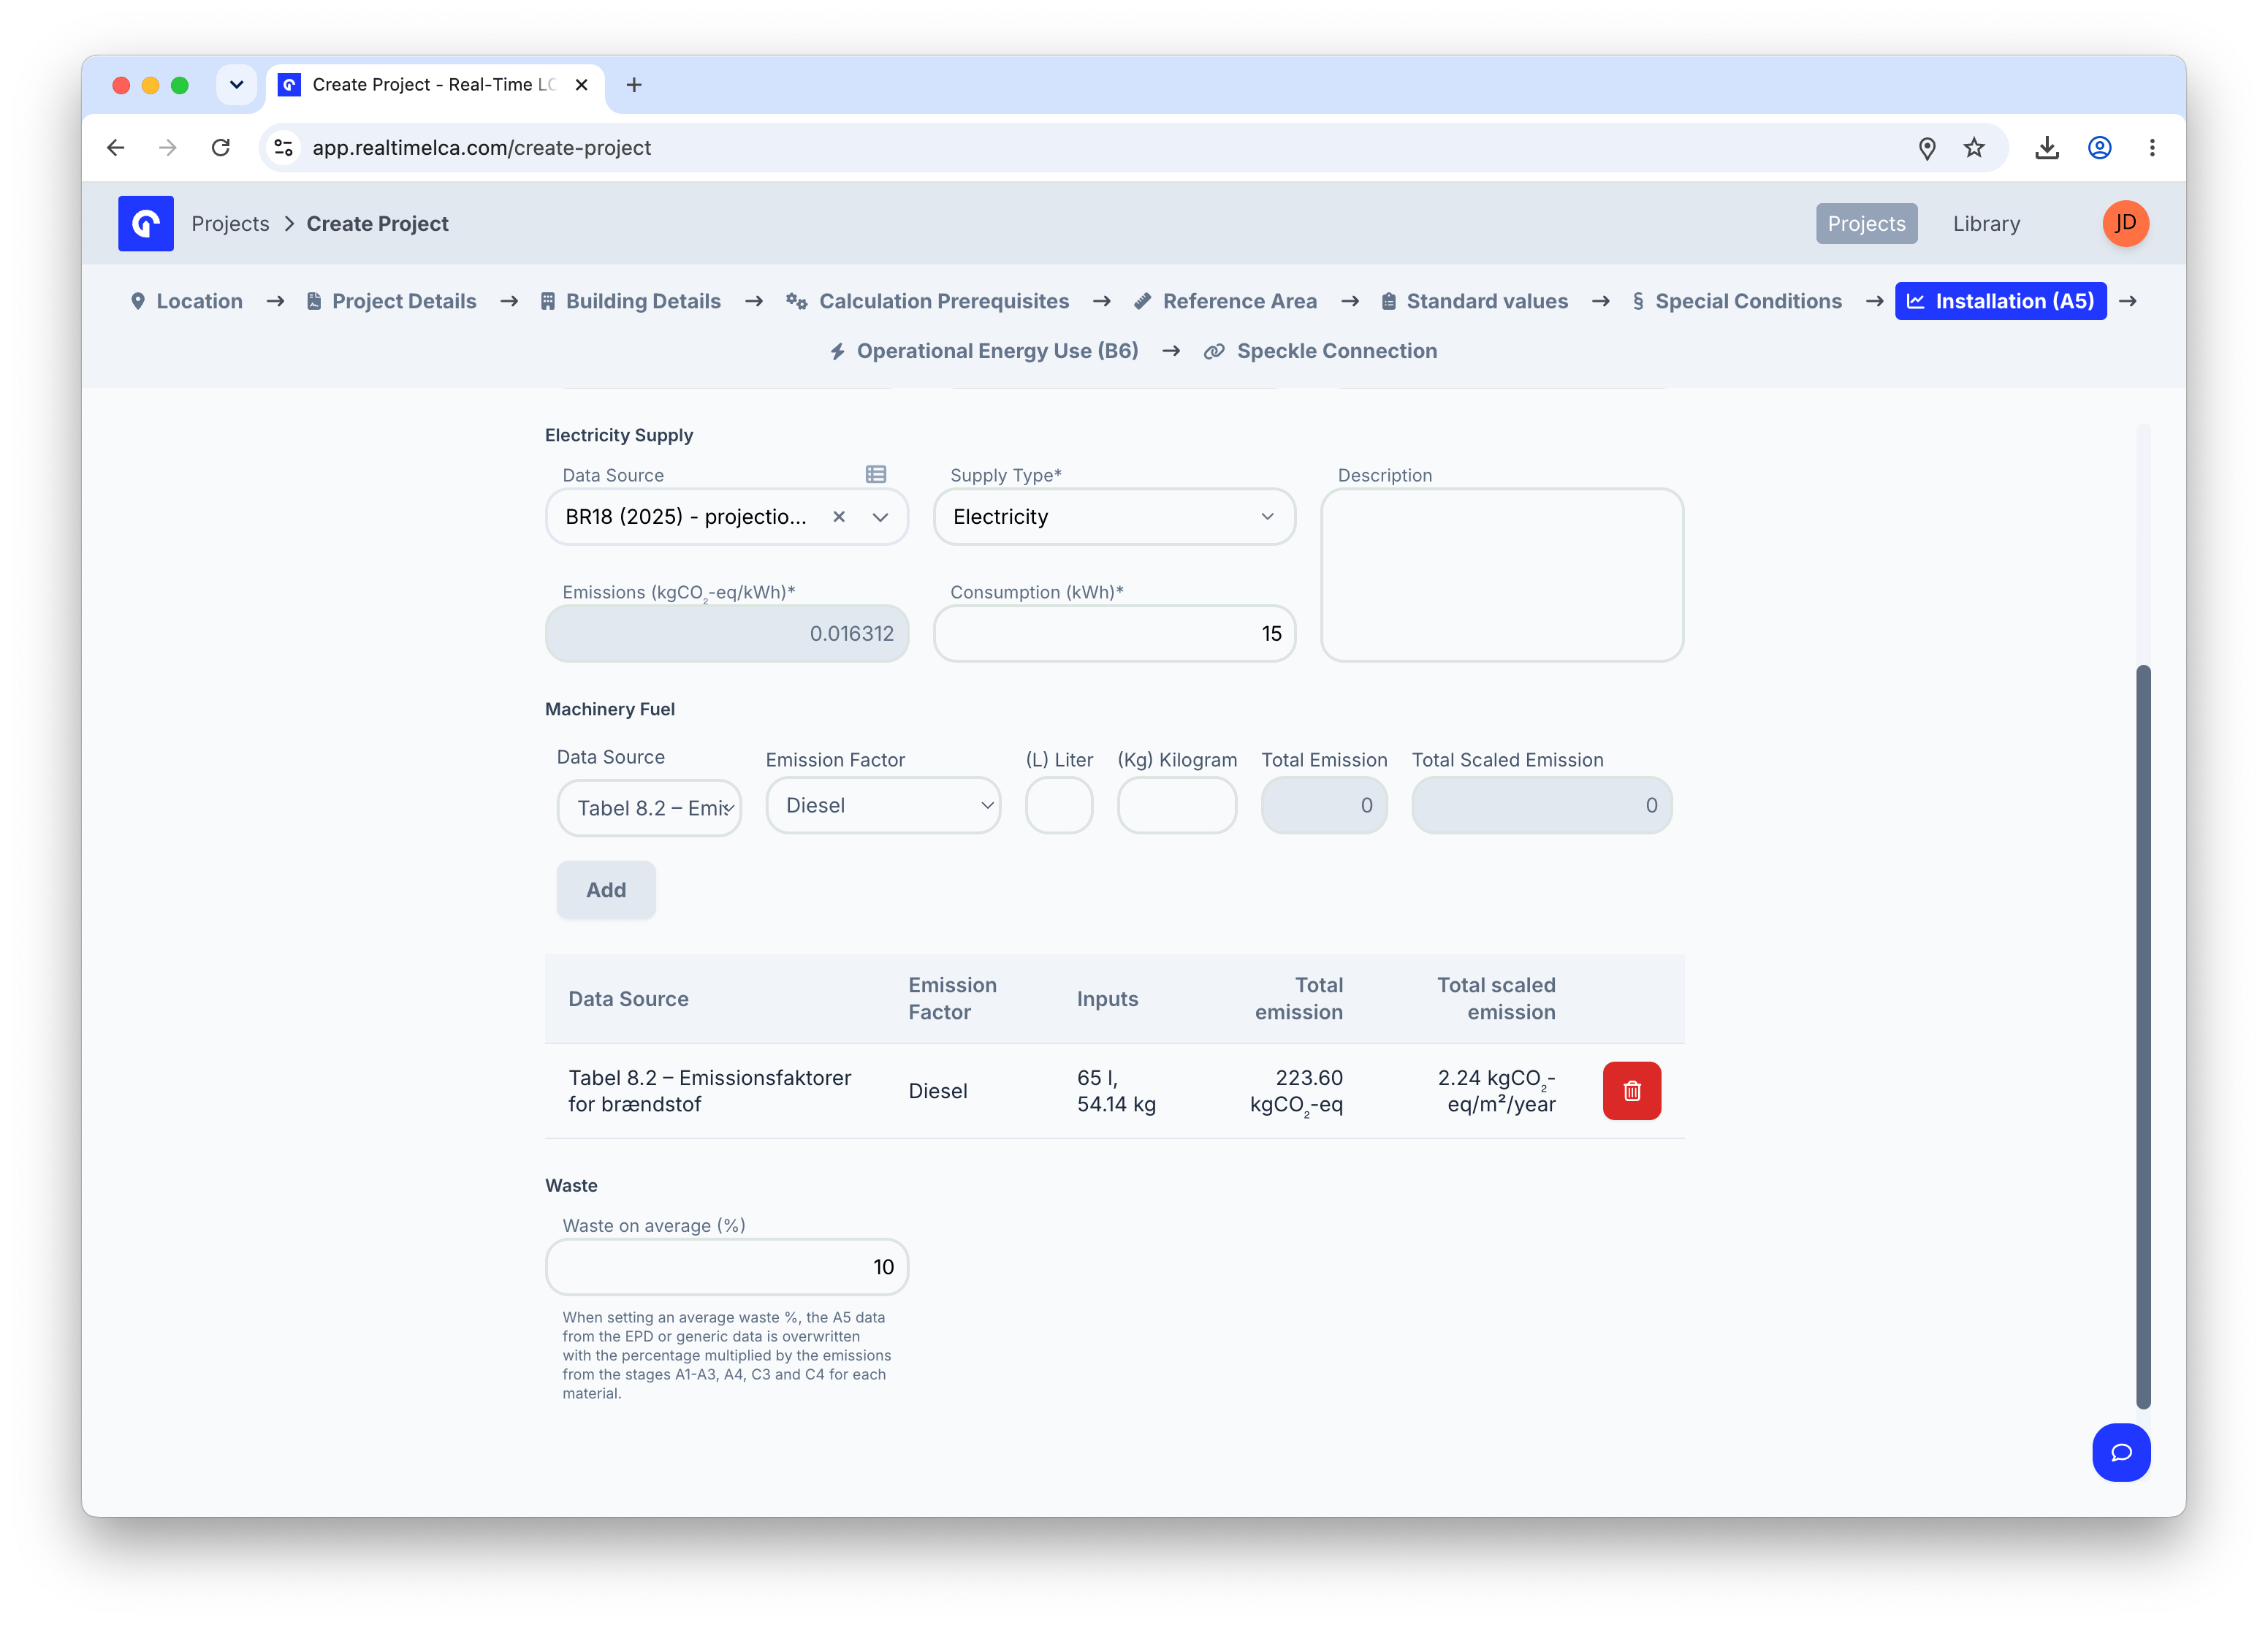Select the Installation (A5) step

tap(2000, 301)
